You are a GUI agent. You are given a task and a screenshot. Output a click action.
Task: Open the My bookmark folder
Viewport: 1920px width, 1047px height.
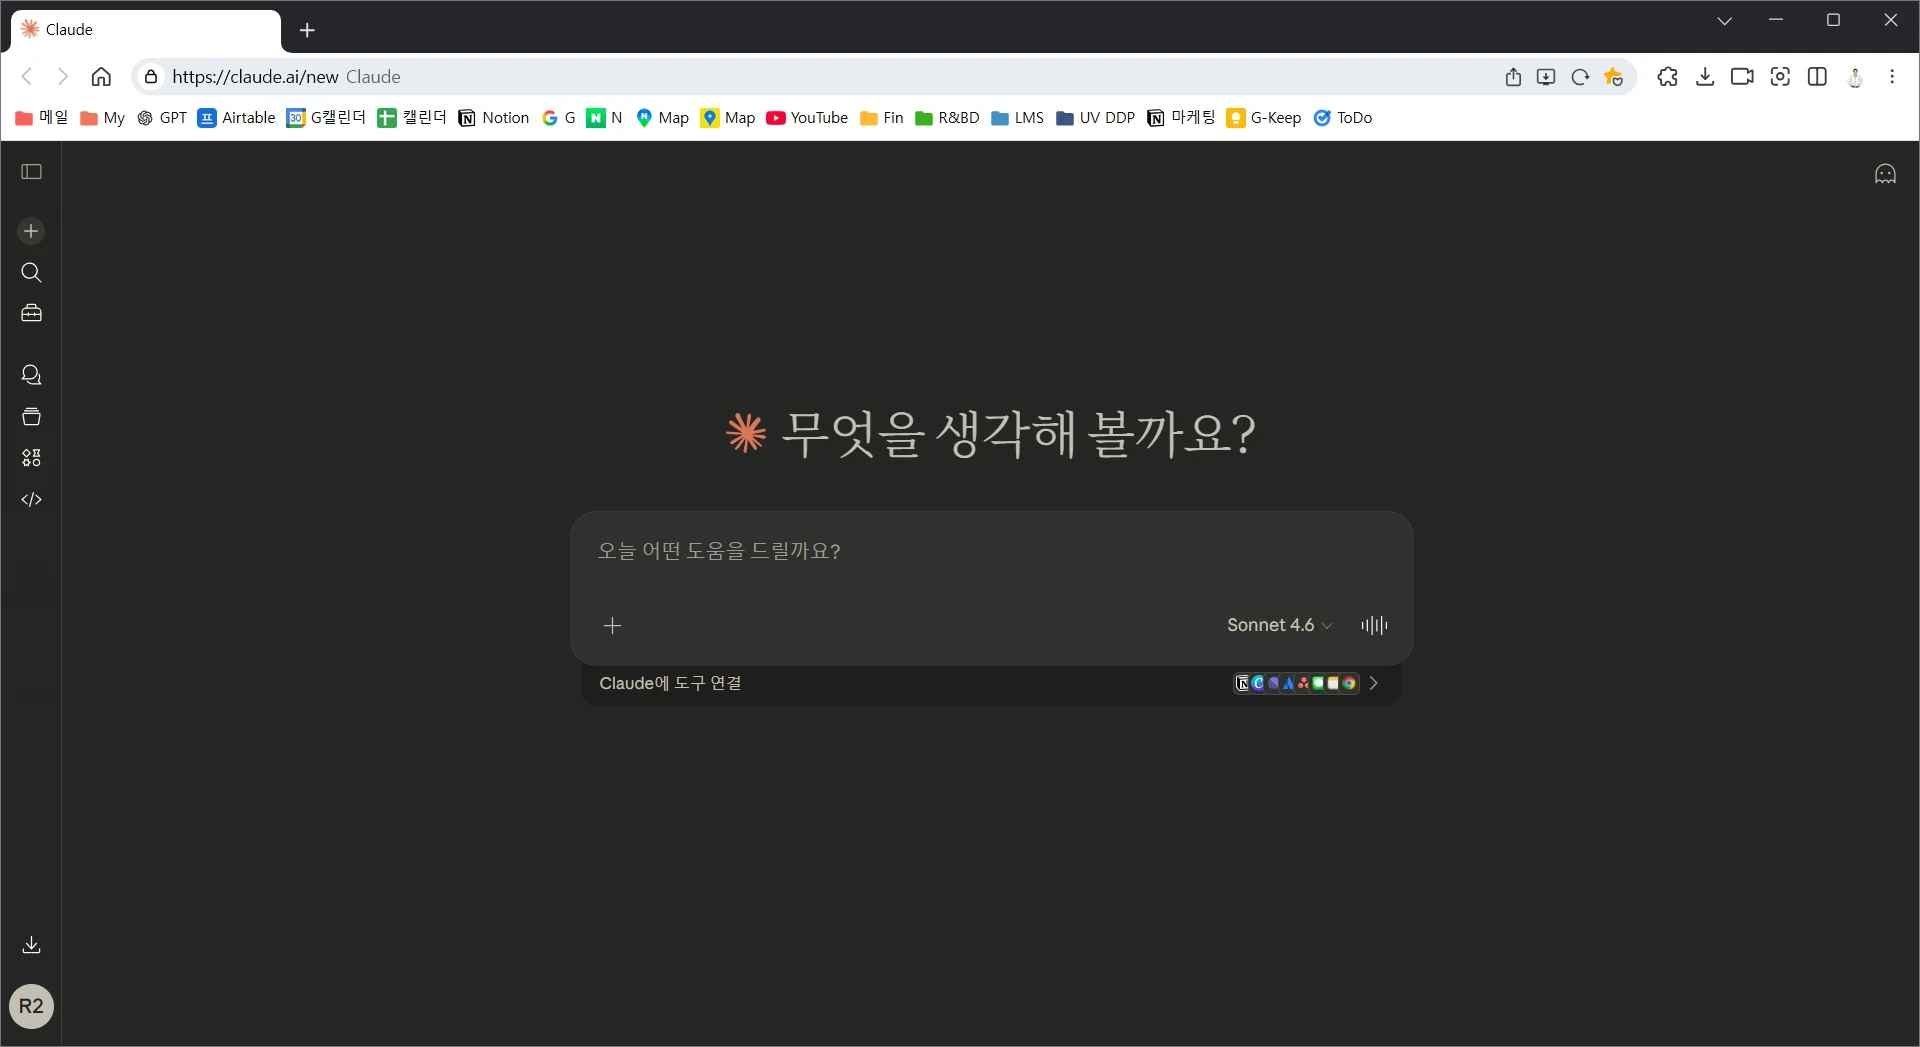(x=102, y=118)
